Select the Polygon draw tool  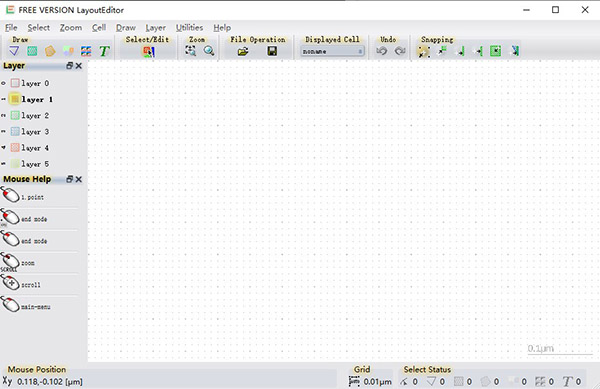50,51
